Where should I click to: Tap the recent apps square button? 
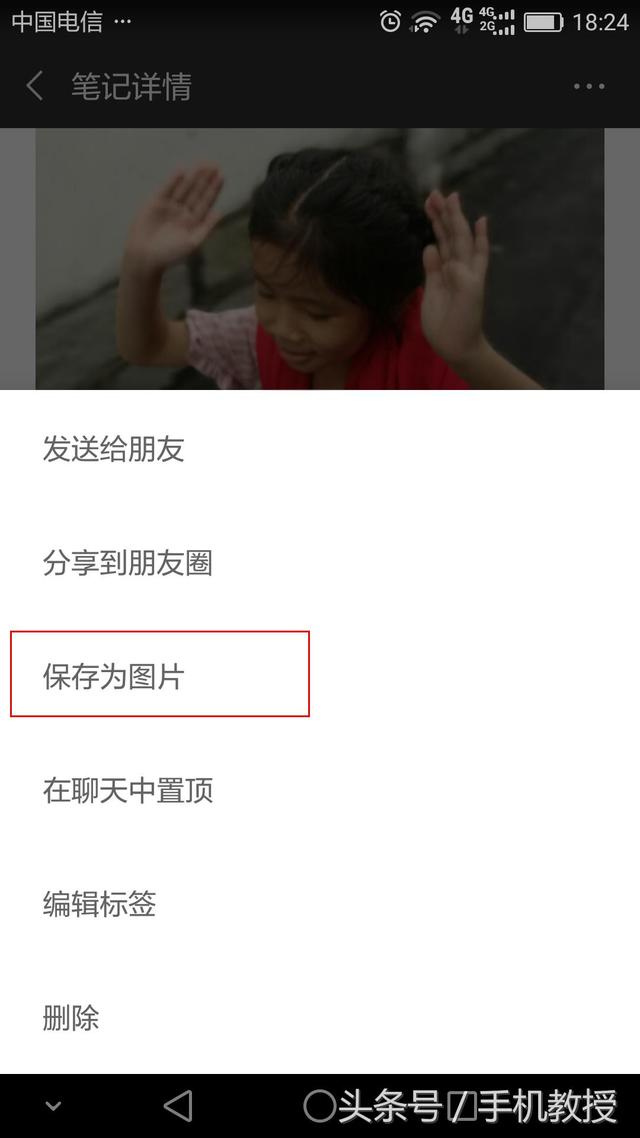pos(461,1107)
